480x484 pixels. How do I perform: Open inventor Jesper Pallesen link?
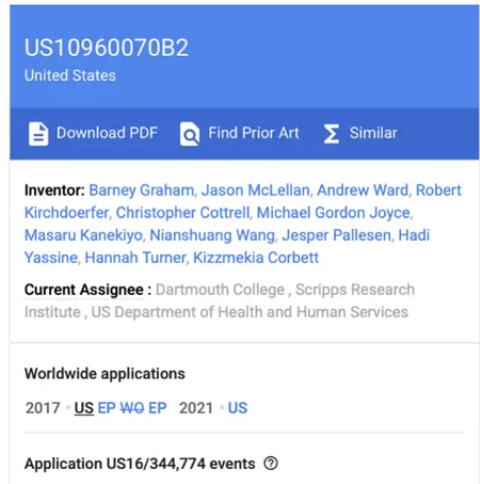coord(336,235)
